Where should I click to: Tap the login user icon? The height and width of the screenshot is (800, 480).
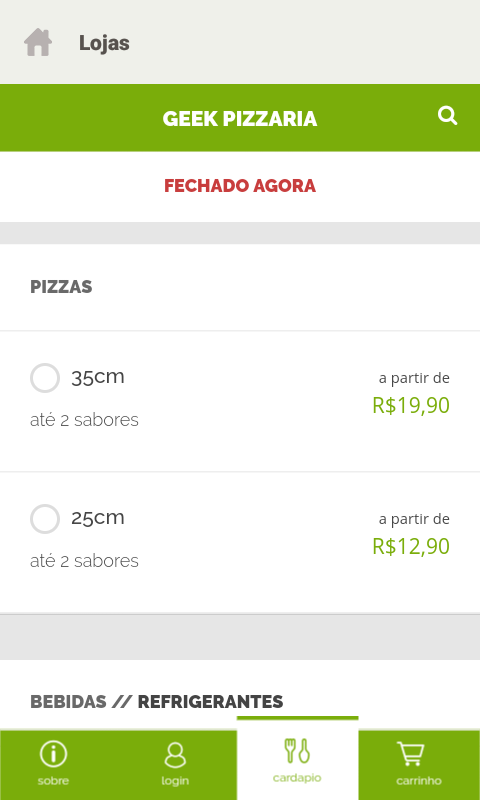click(175, 755)
